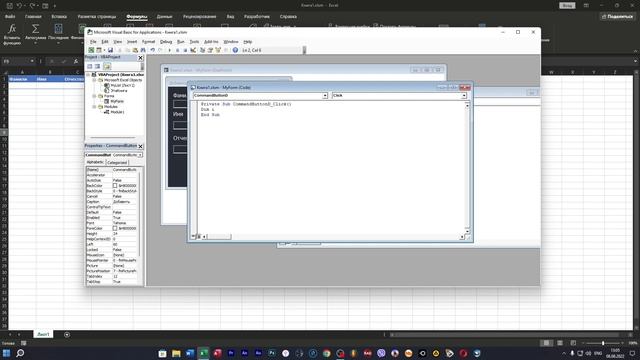Open Chrome from the taskbar
Screen dimensions: 640x360
point(327,353)
